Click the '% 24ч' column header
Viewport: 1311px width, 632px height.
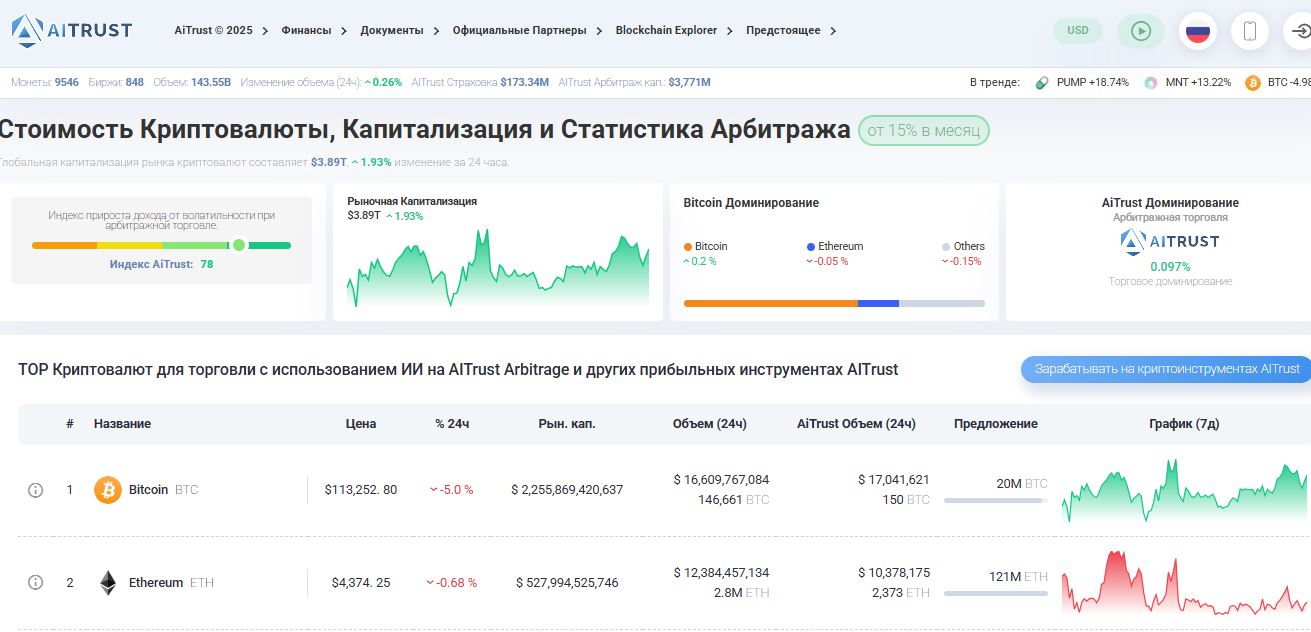[x=452, y=424]
